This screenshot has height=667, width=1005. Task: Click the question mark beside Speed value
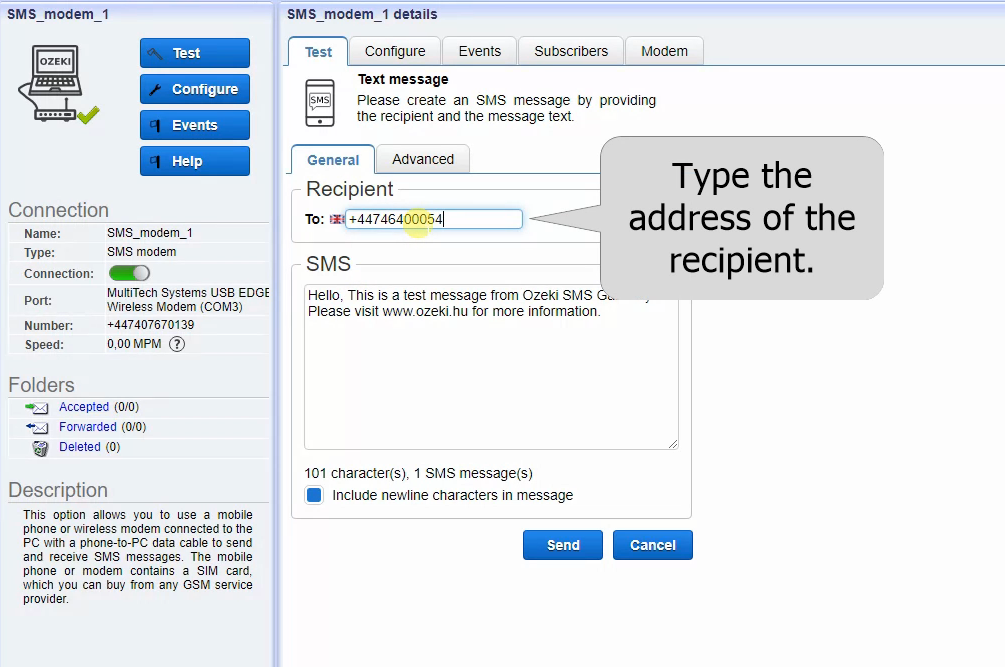pyautogui.click(x=177, y=345)
